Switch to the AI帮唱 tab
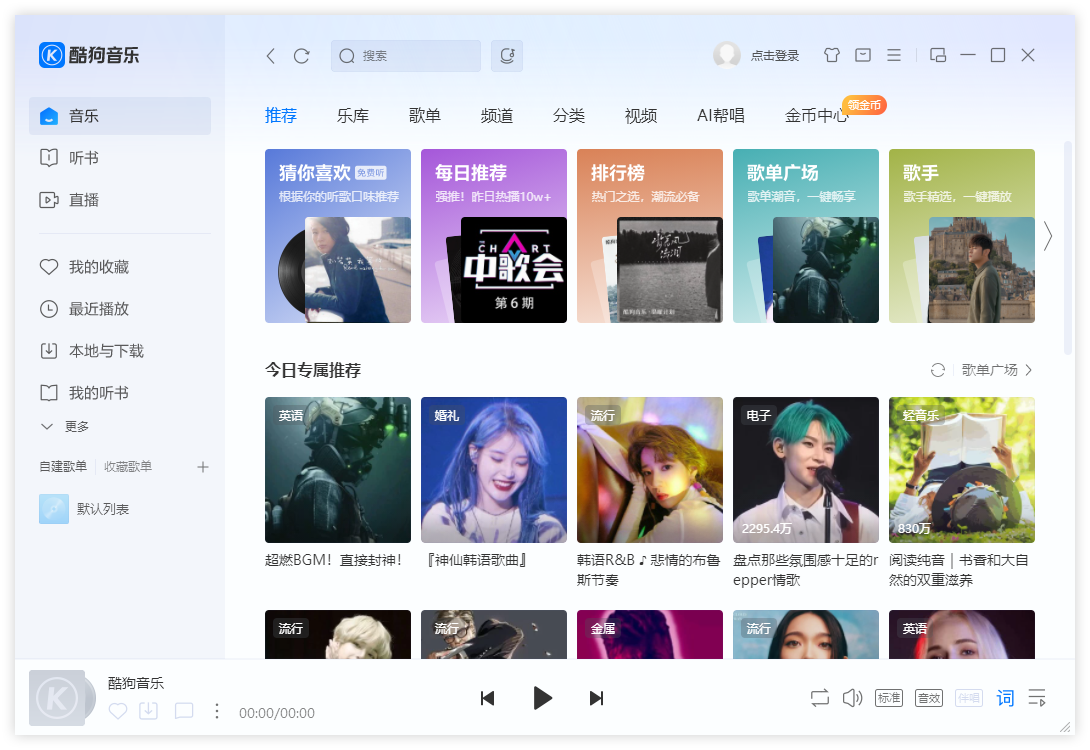Screen dimensions: 1090x750 click(x=721, y=115)
